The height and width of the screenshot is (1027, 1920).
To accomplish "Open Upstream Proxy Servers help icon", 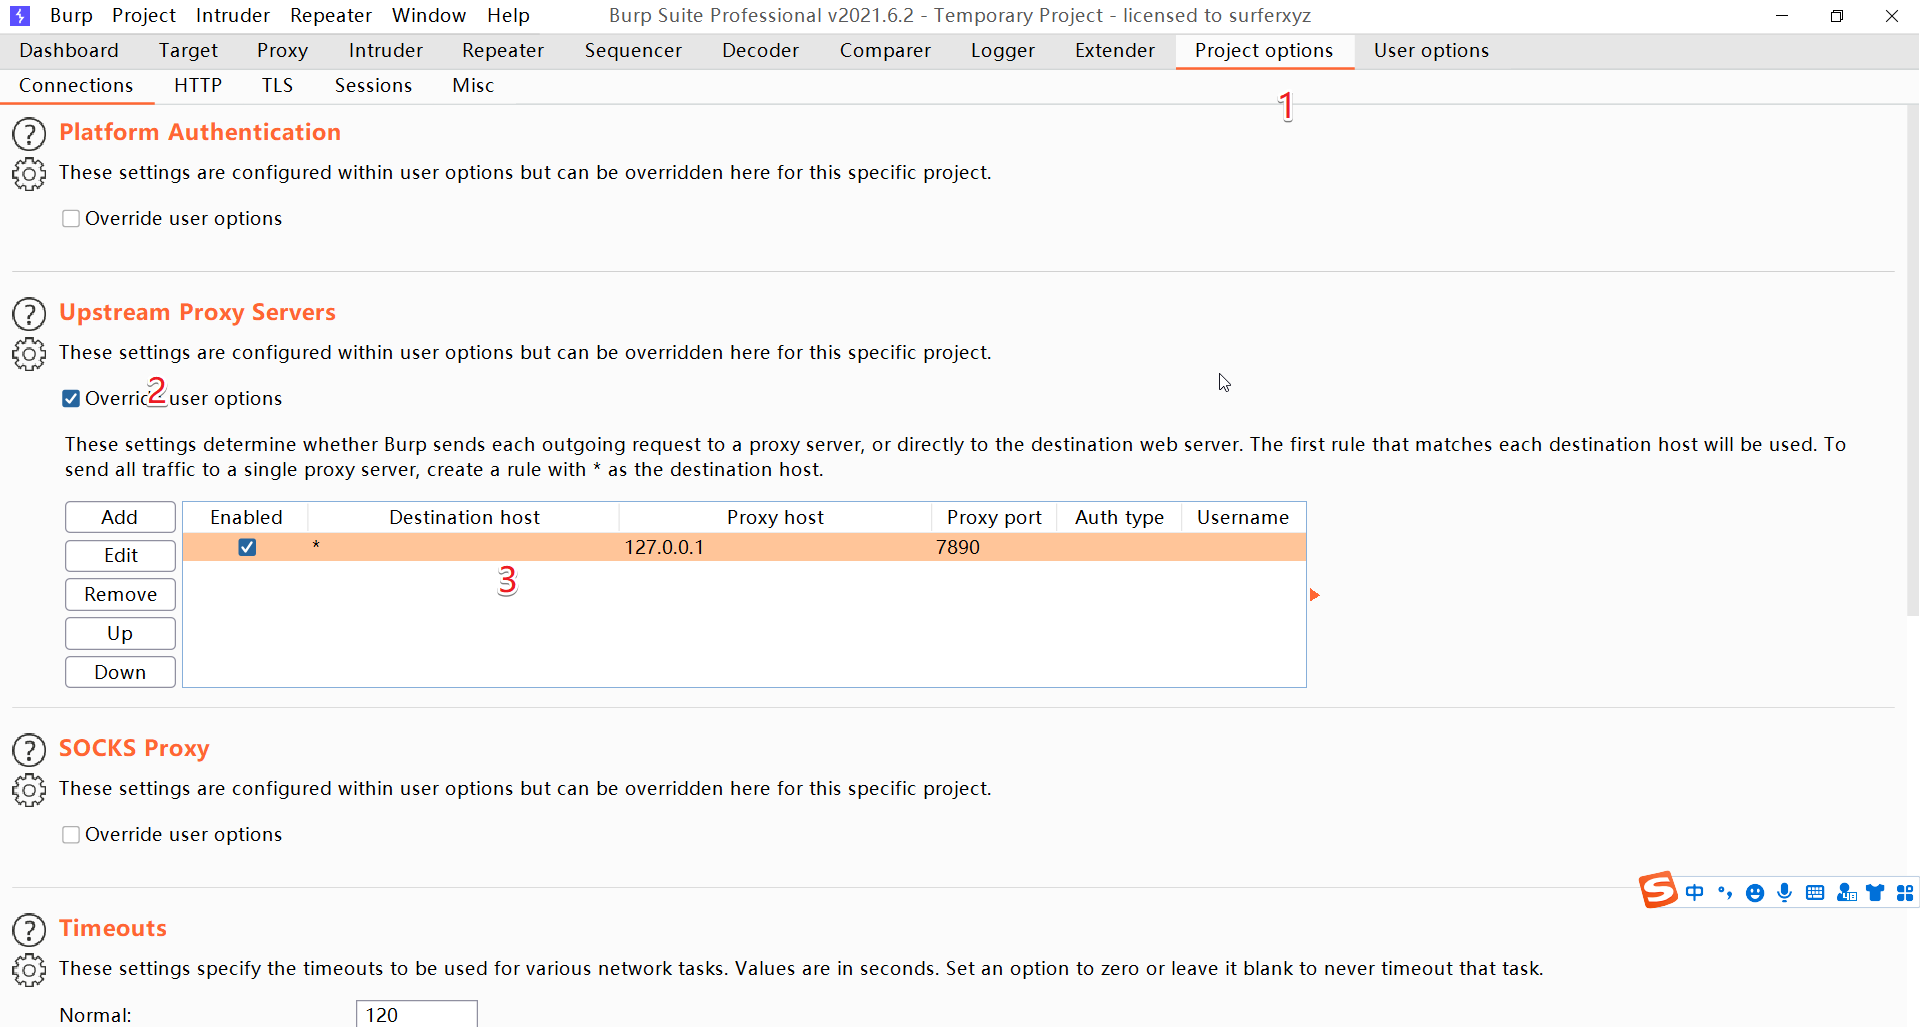I will (x=29, y=314).
